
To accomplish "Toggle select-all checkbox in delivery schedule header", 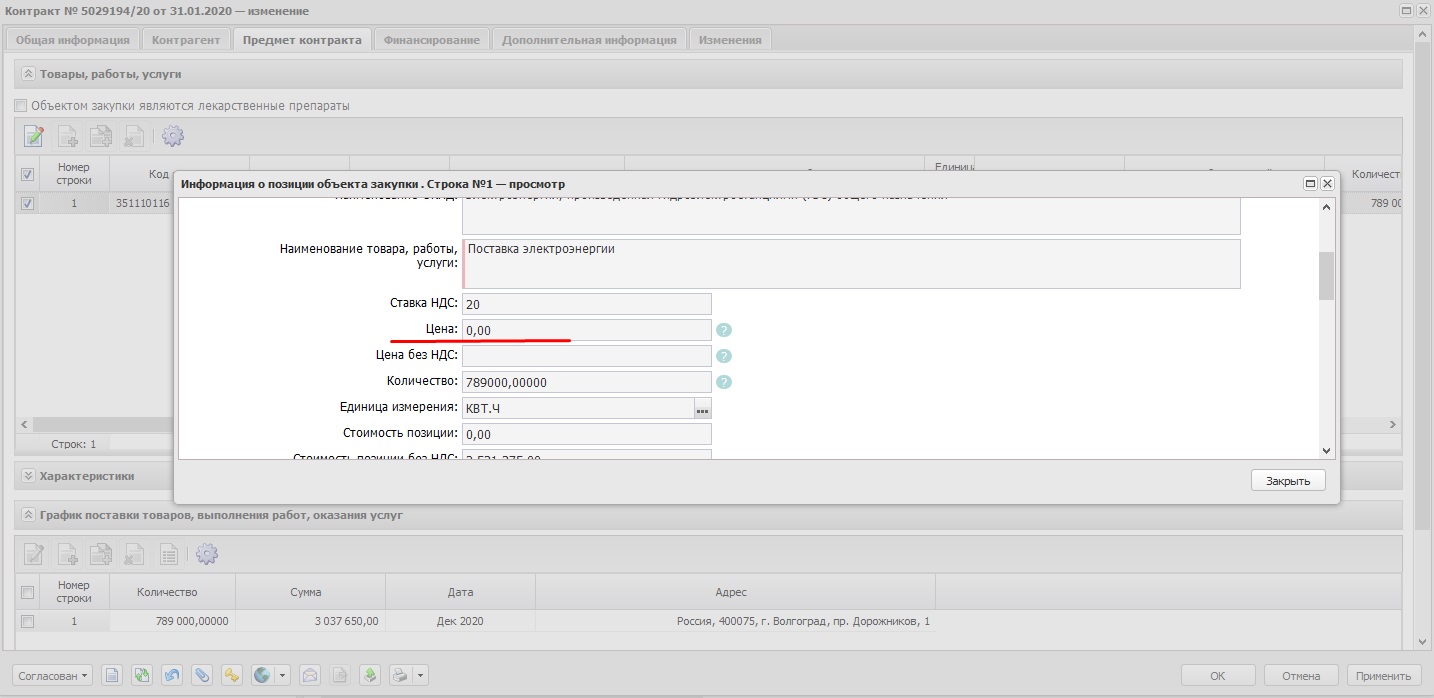I will [x=27, y=592].
